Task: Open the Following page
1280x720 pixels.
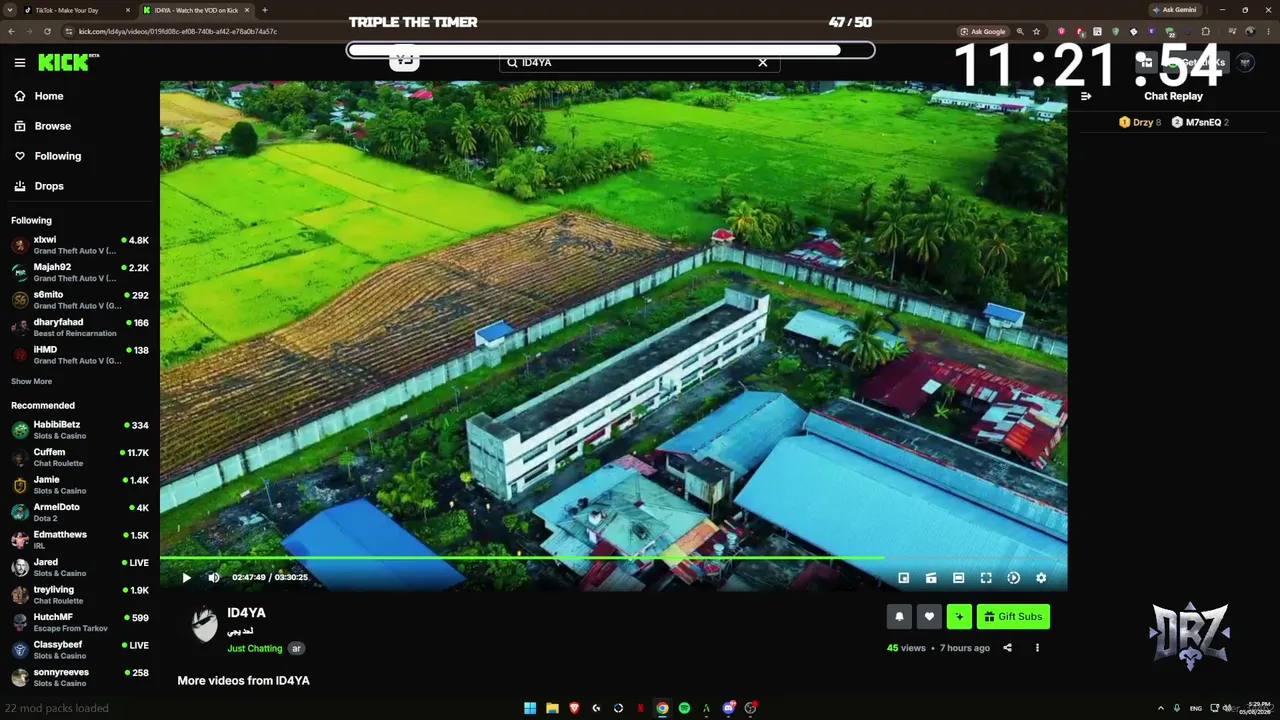Action: pyautogui.click(x=80, y=156)
